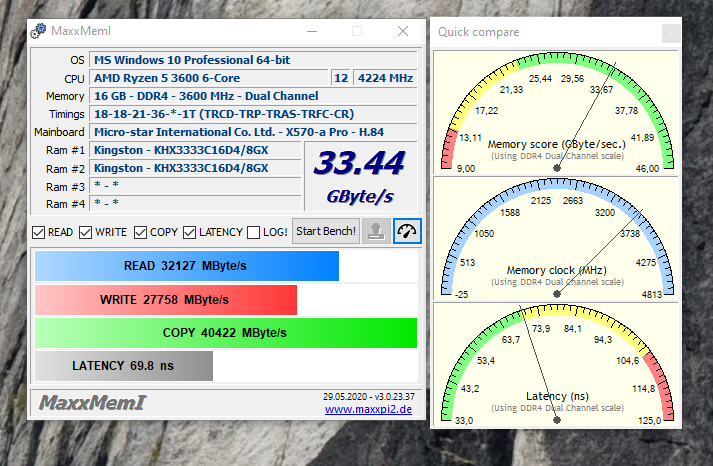Click the Ram #1 Kingston KHX3333C16D4/8GX field
The image size is (713, 466).
point(195,150)
